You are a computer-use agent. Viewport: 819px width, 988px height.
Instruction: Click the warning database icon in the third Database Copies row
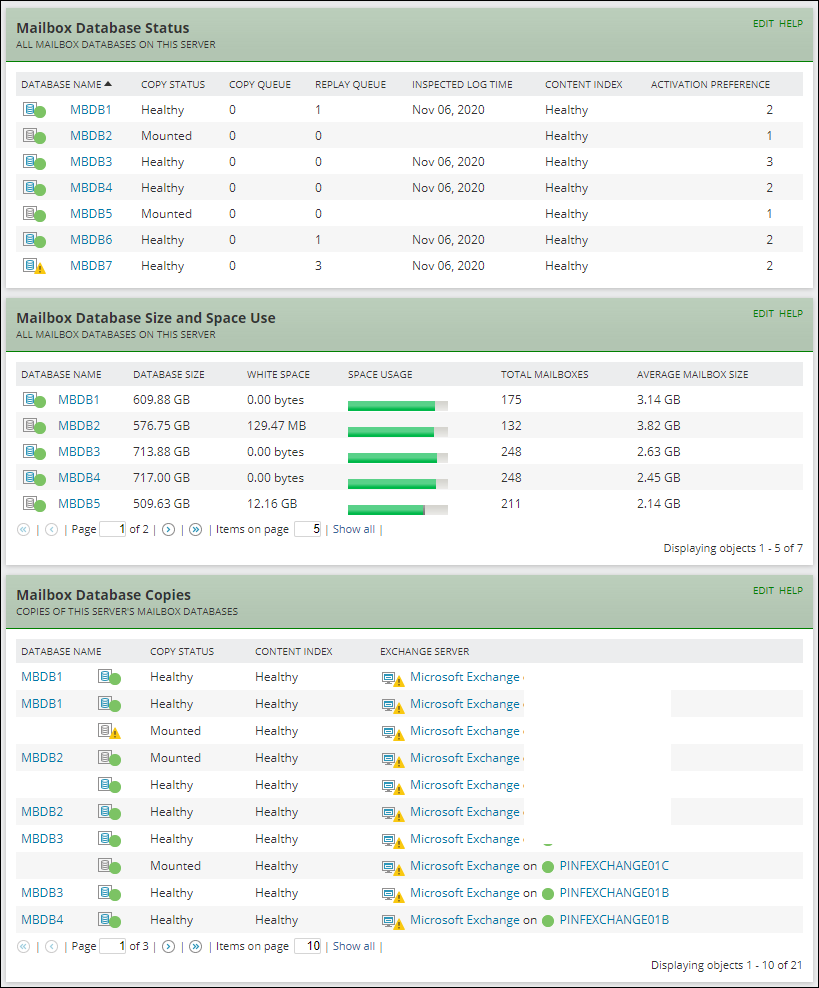tap(109, 732)
